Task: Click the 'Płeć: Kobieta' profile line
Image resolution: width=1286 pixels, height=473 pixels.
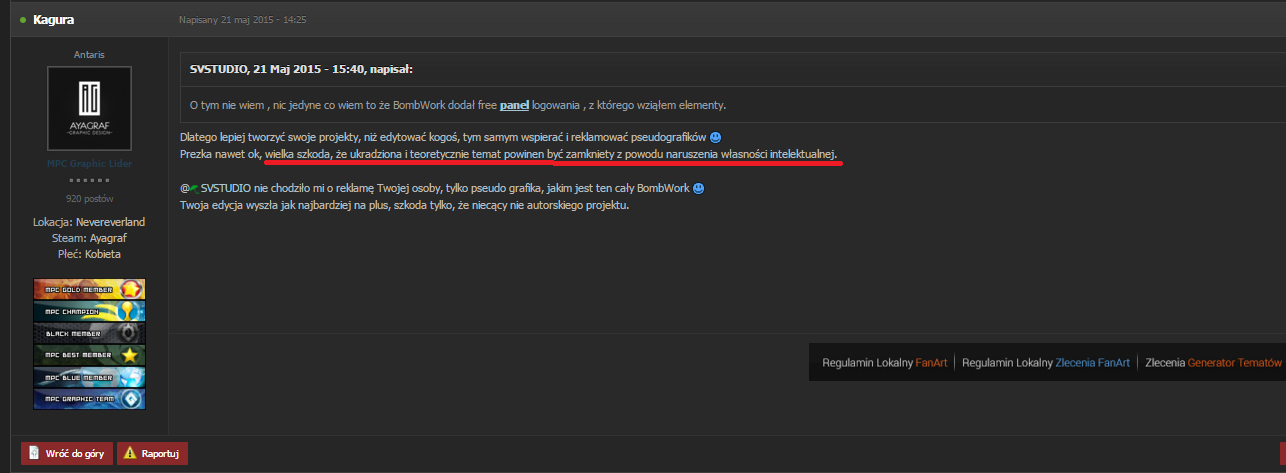Action: pyautogui.click(x=89, y=254)
